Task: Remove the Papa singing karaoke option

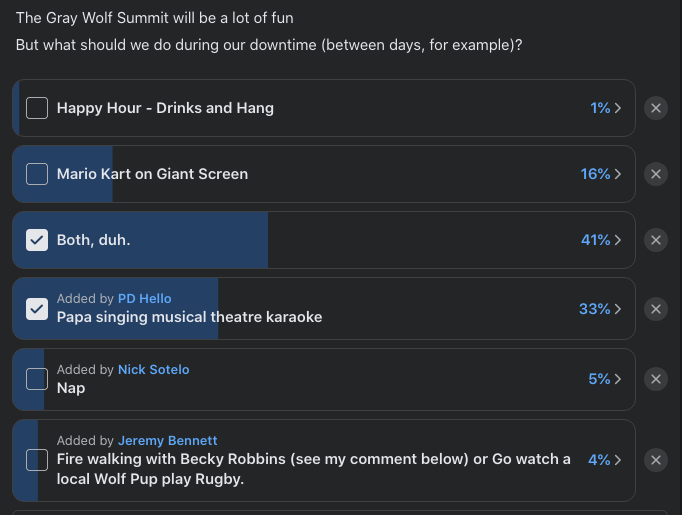Action: pyautogui.click(x=656, y=309)
